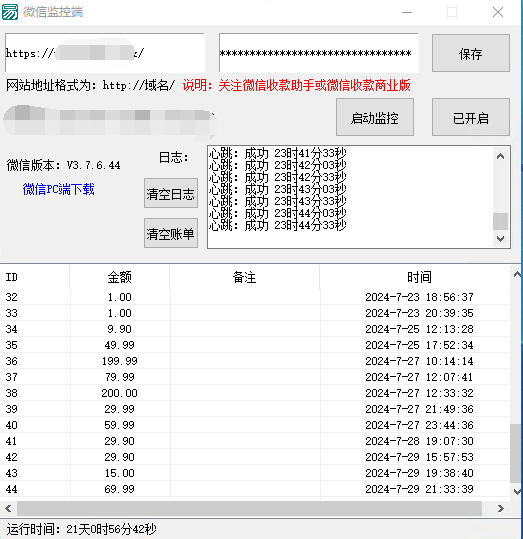Click time 2024-7-23 20:39:35
Image resolution: width=523 pixels, height=539 pixels.
[419, 313]
